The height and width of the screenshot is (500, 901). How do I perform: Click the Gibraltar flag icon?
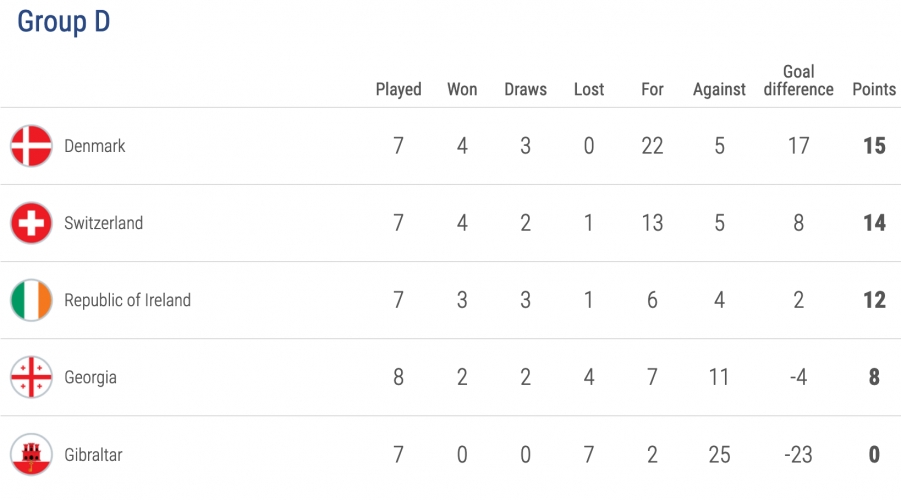click(x=32, y=454)
